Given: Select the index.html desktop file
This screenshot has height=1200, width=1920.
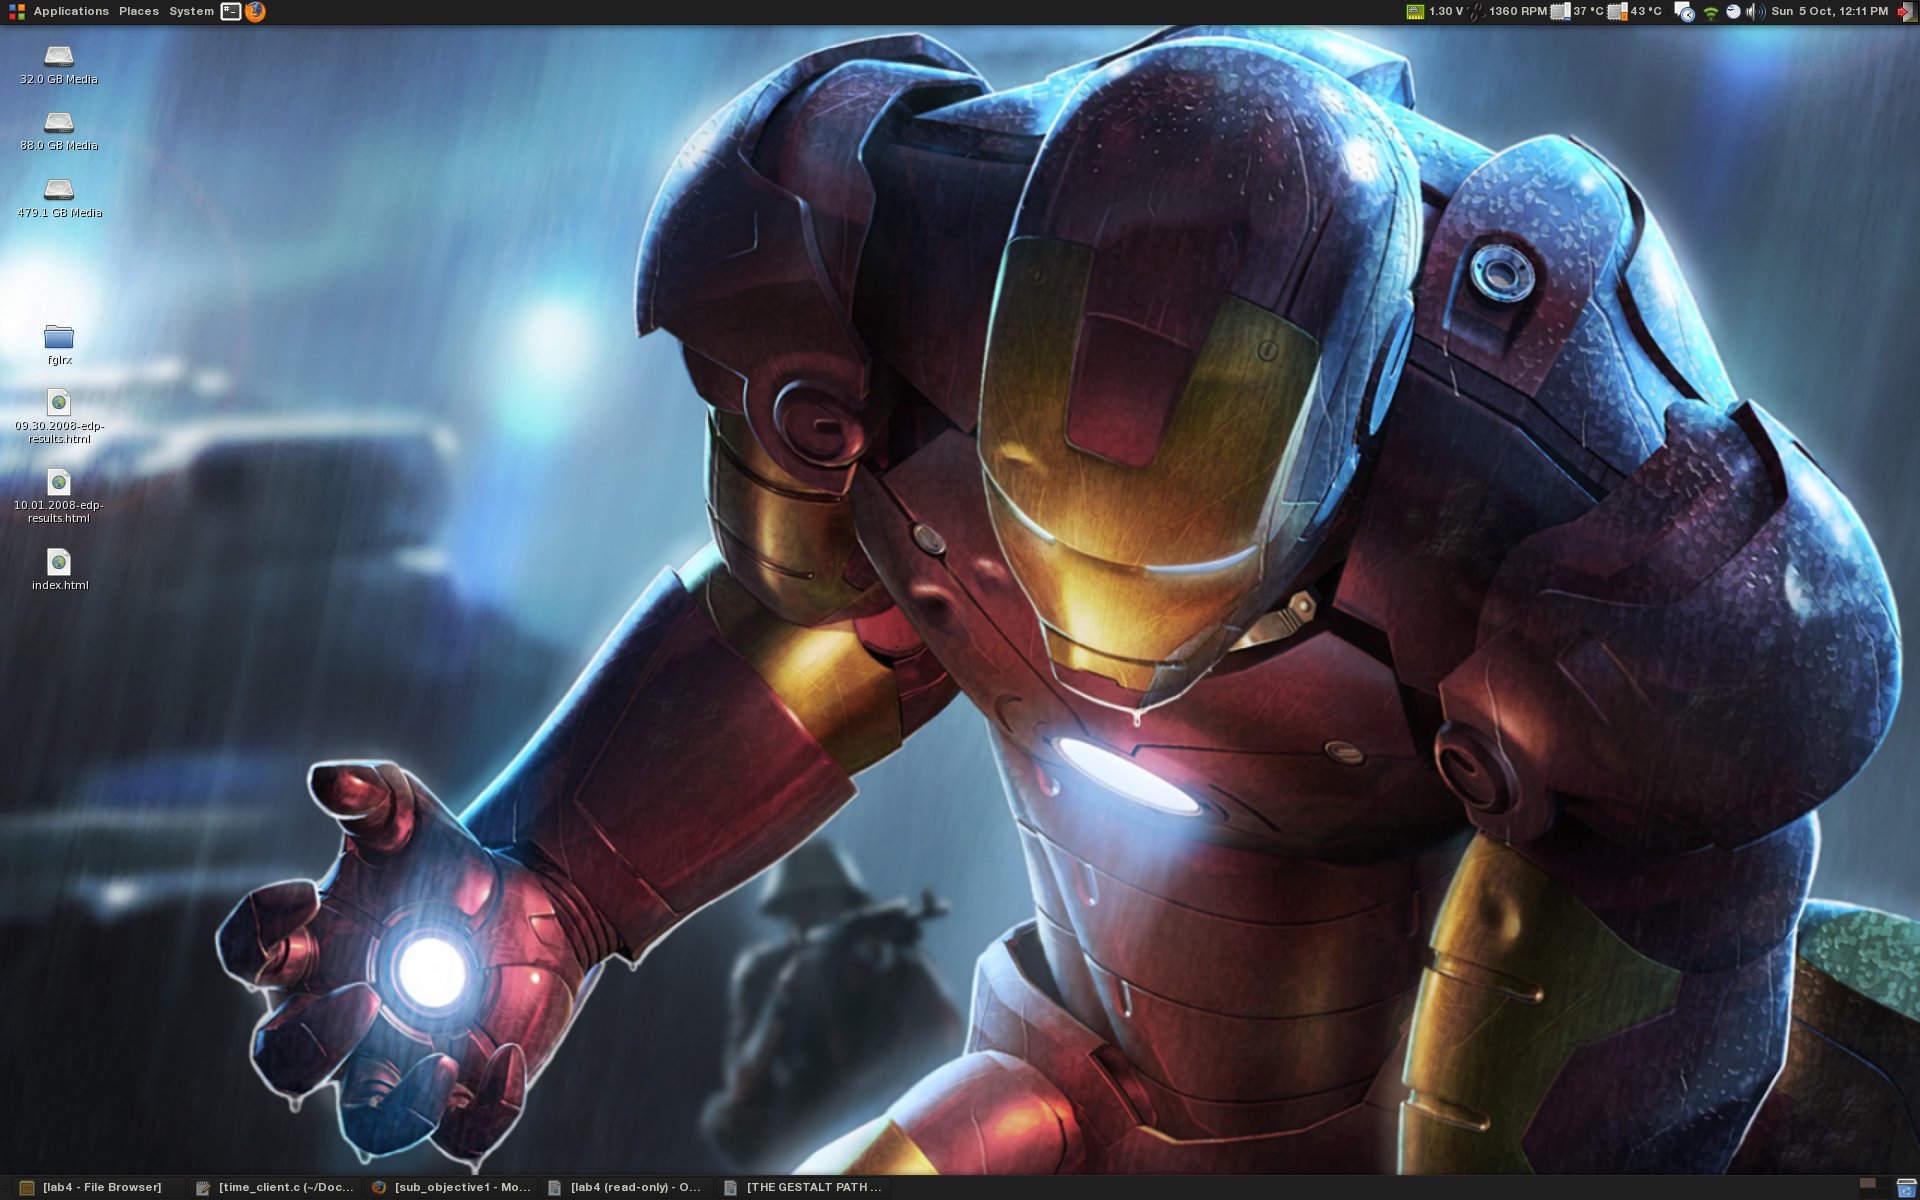Looking at the screenshot, I should click(x=59, y=563).
